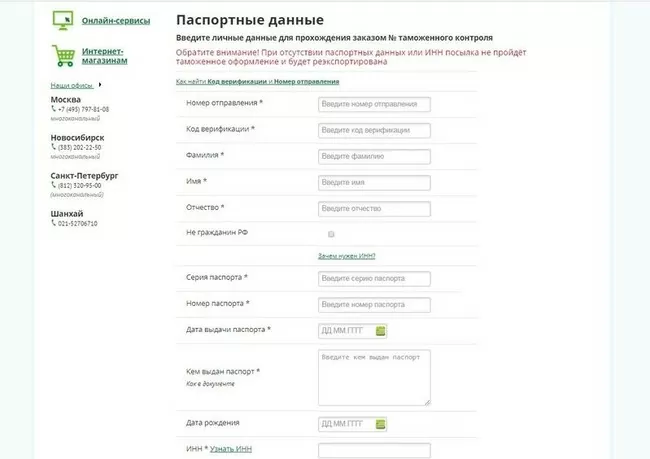Click the 'Серия паспорта' input field
This screenshot has height=459, width=650.
pos(373,279)
